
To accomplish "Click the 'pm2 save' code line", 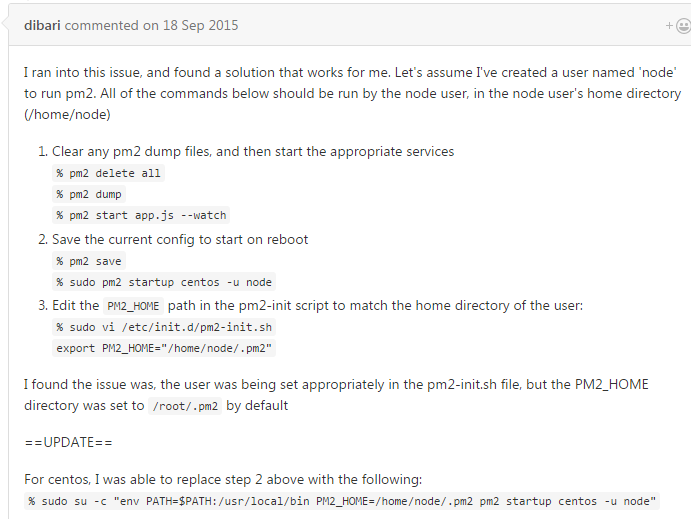I will [x=89, y=261].
